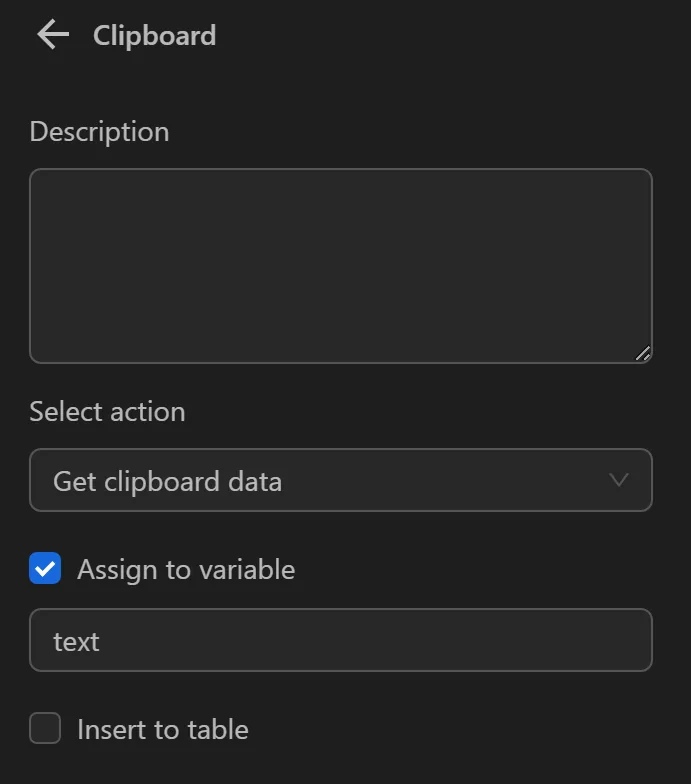This screenshot has width=691, height=784.
Task: Click the Clipboard panel title
Action: (x=154, y=36)
